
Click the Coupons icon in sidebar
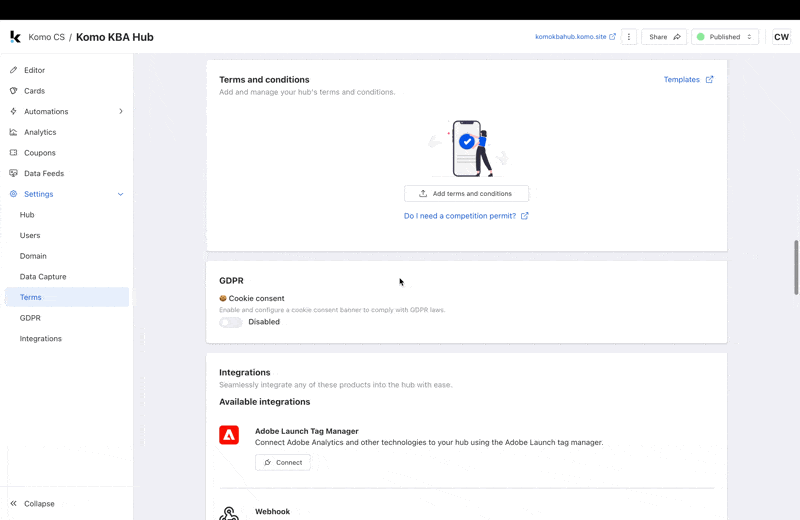coord(14,153)
